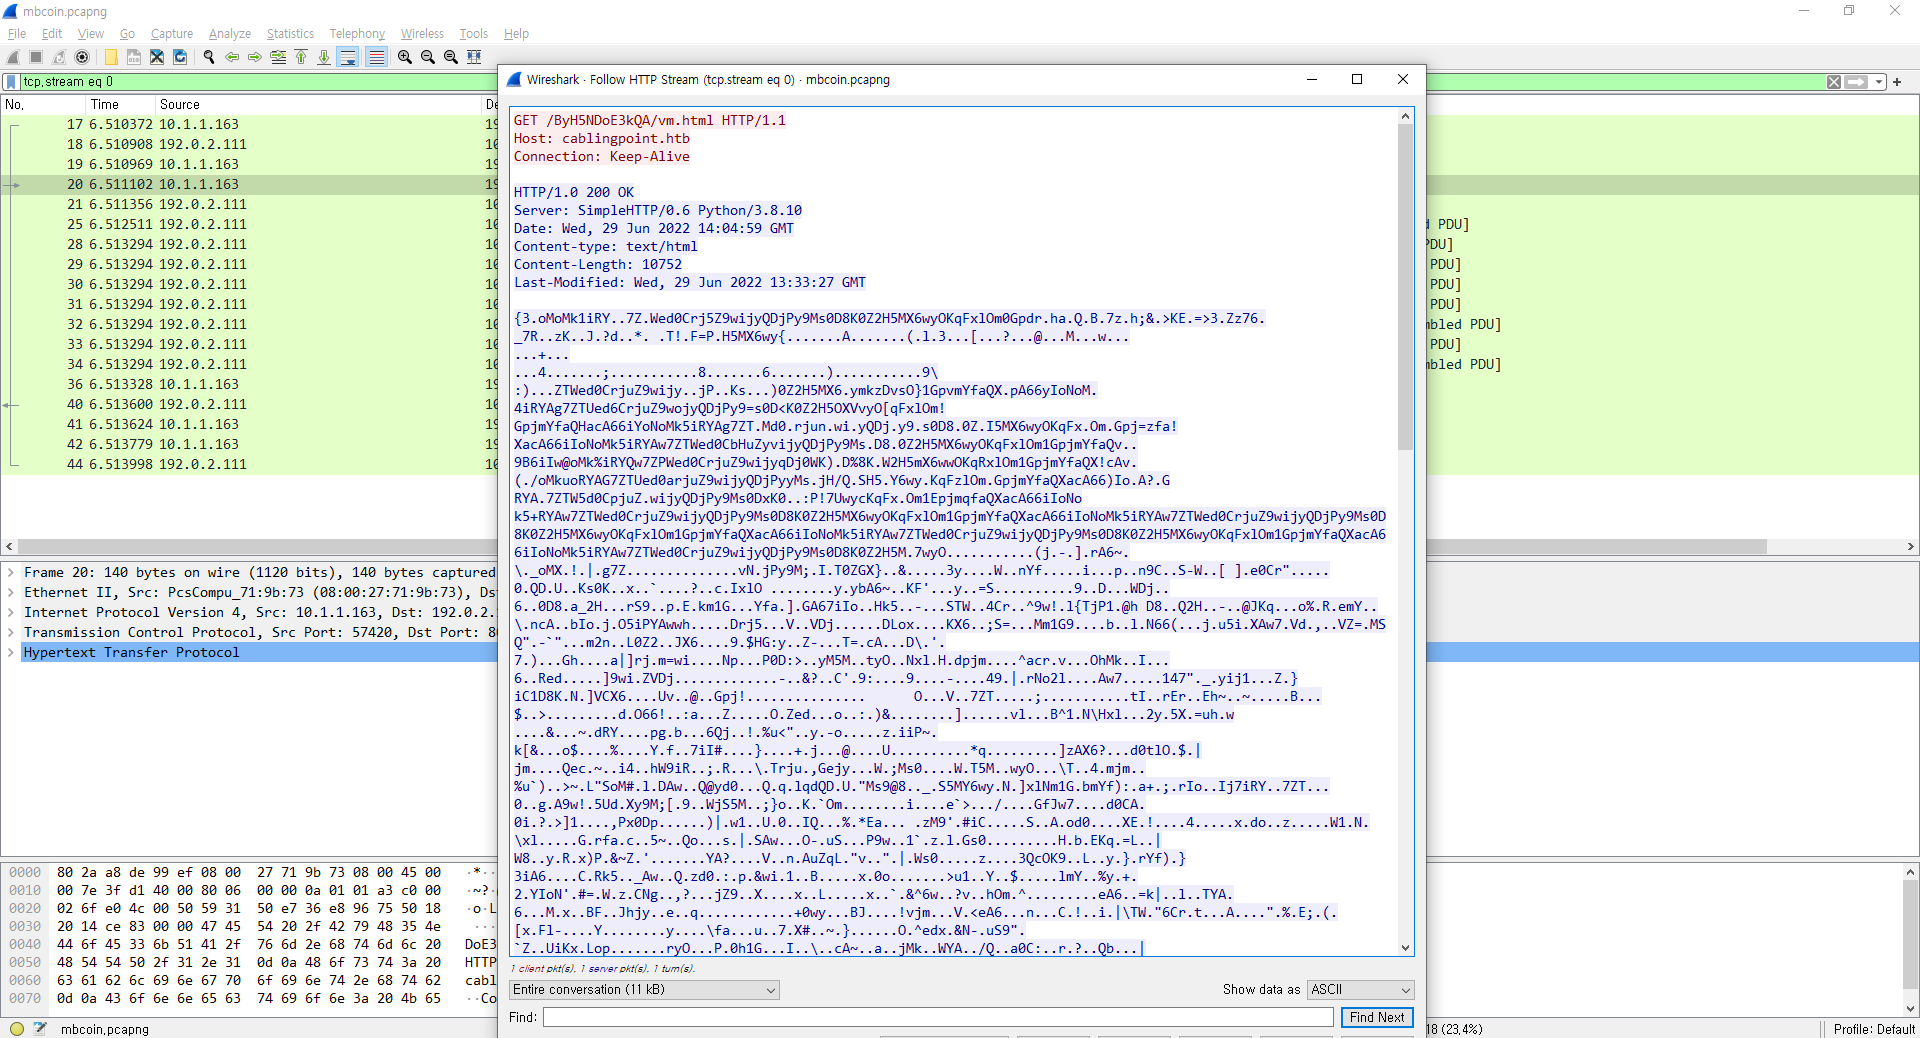
Task: Jump to the first packet icon
Action: pyautogui.click(x=301, y=57)
